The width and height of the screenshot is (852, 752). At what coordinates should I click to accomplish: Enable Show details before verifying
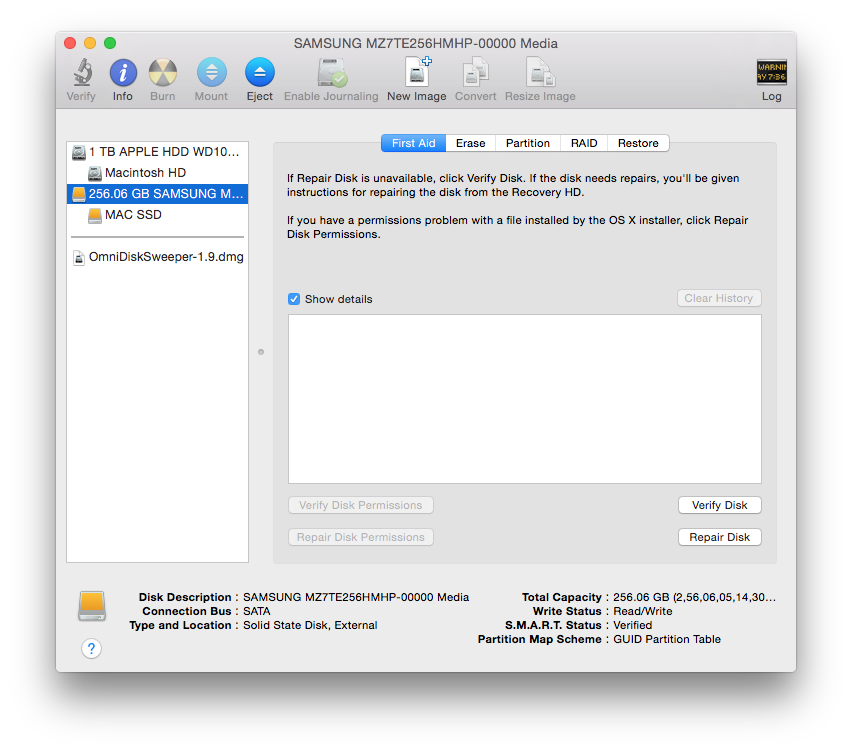click(294, 299)
